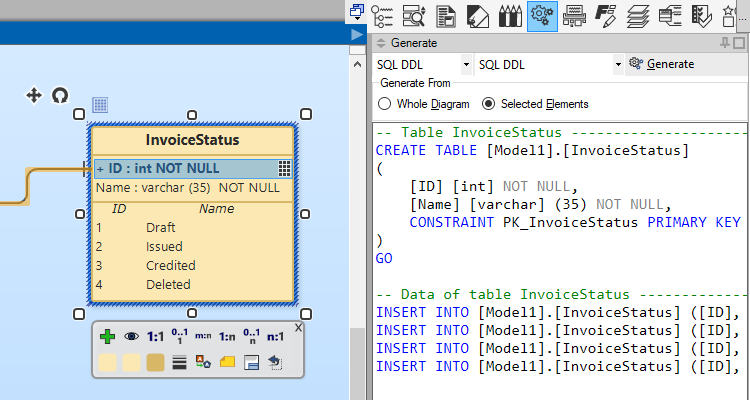Select the Selected Elements radio option
Image resolution: width=750 pixels, height=400 pixels.
(488, 103)
